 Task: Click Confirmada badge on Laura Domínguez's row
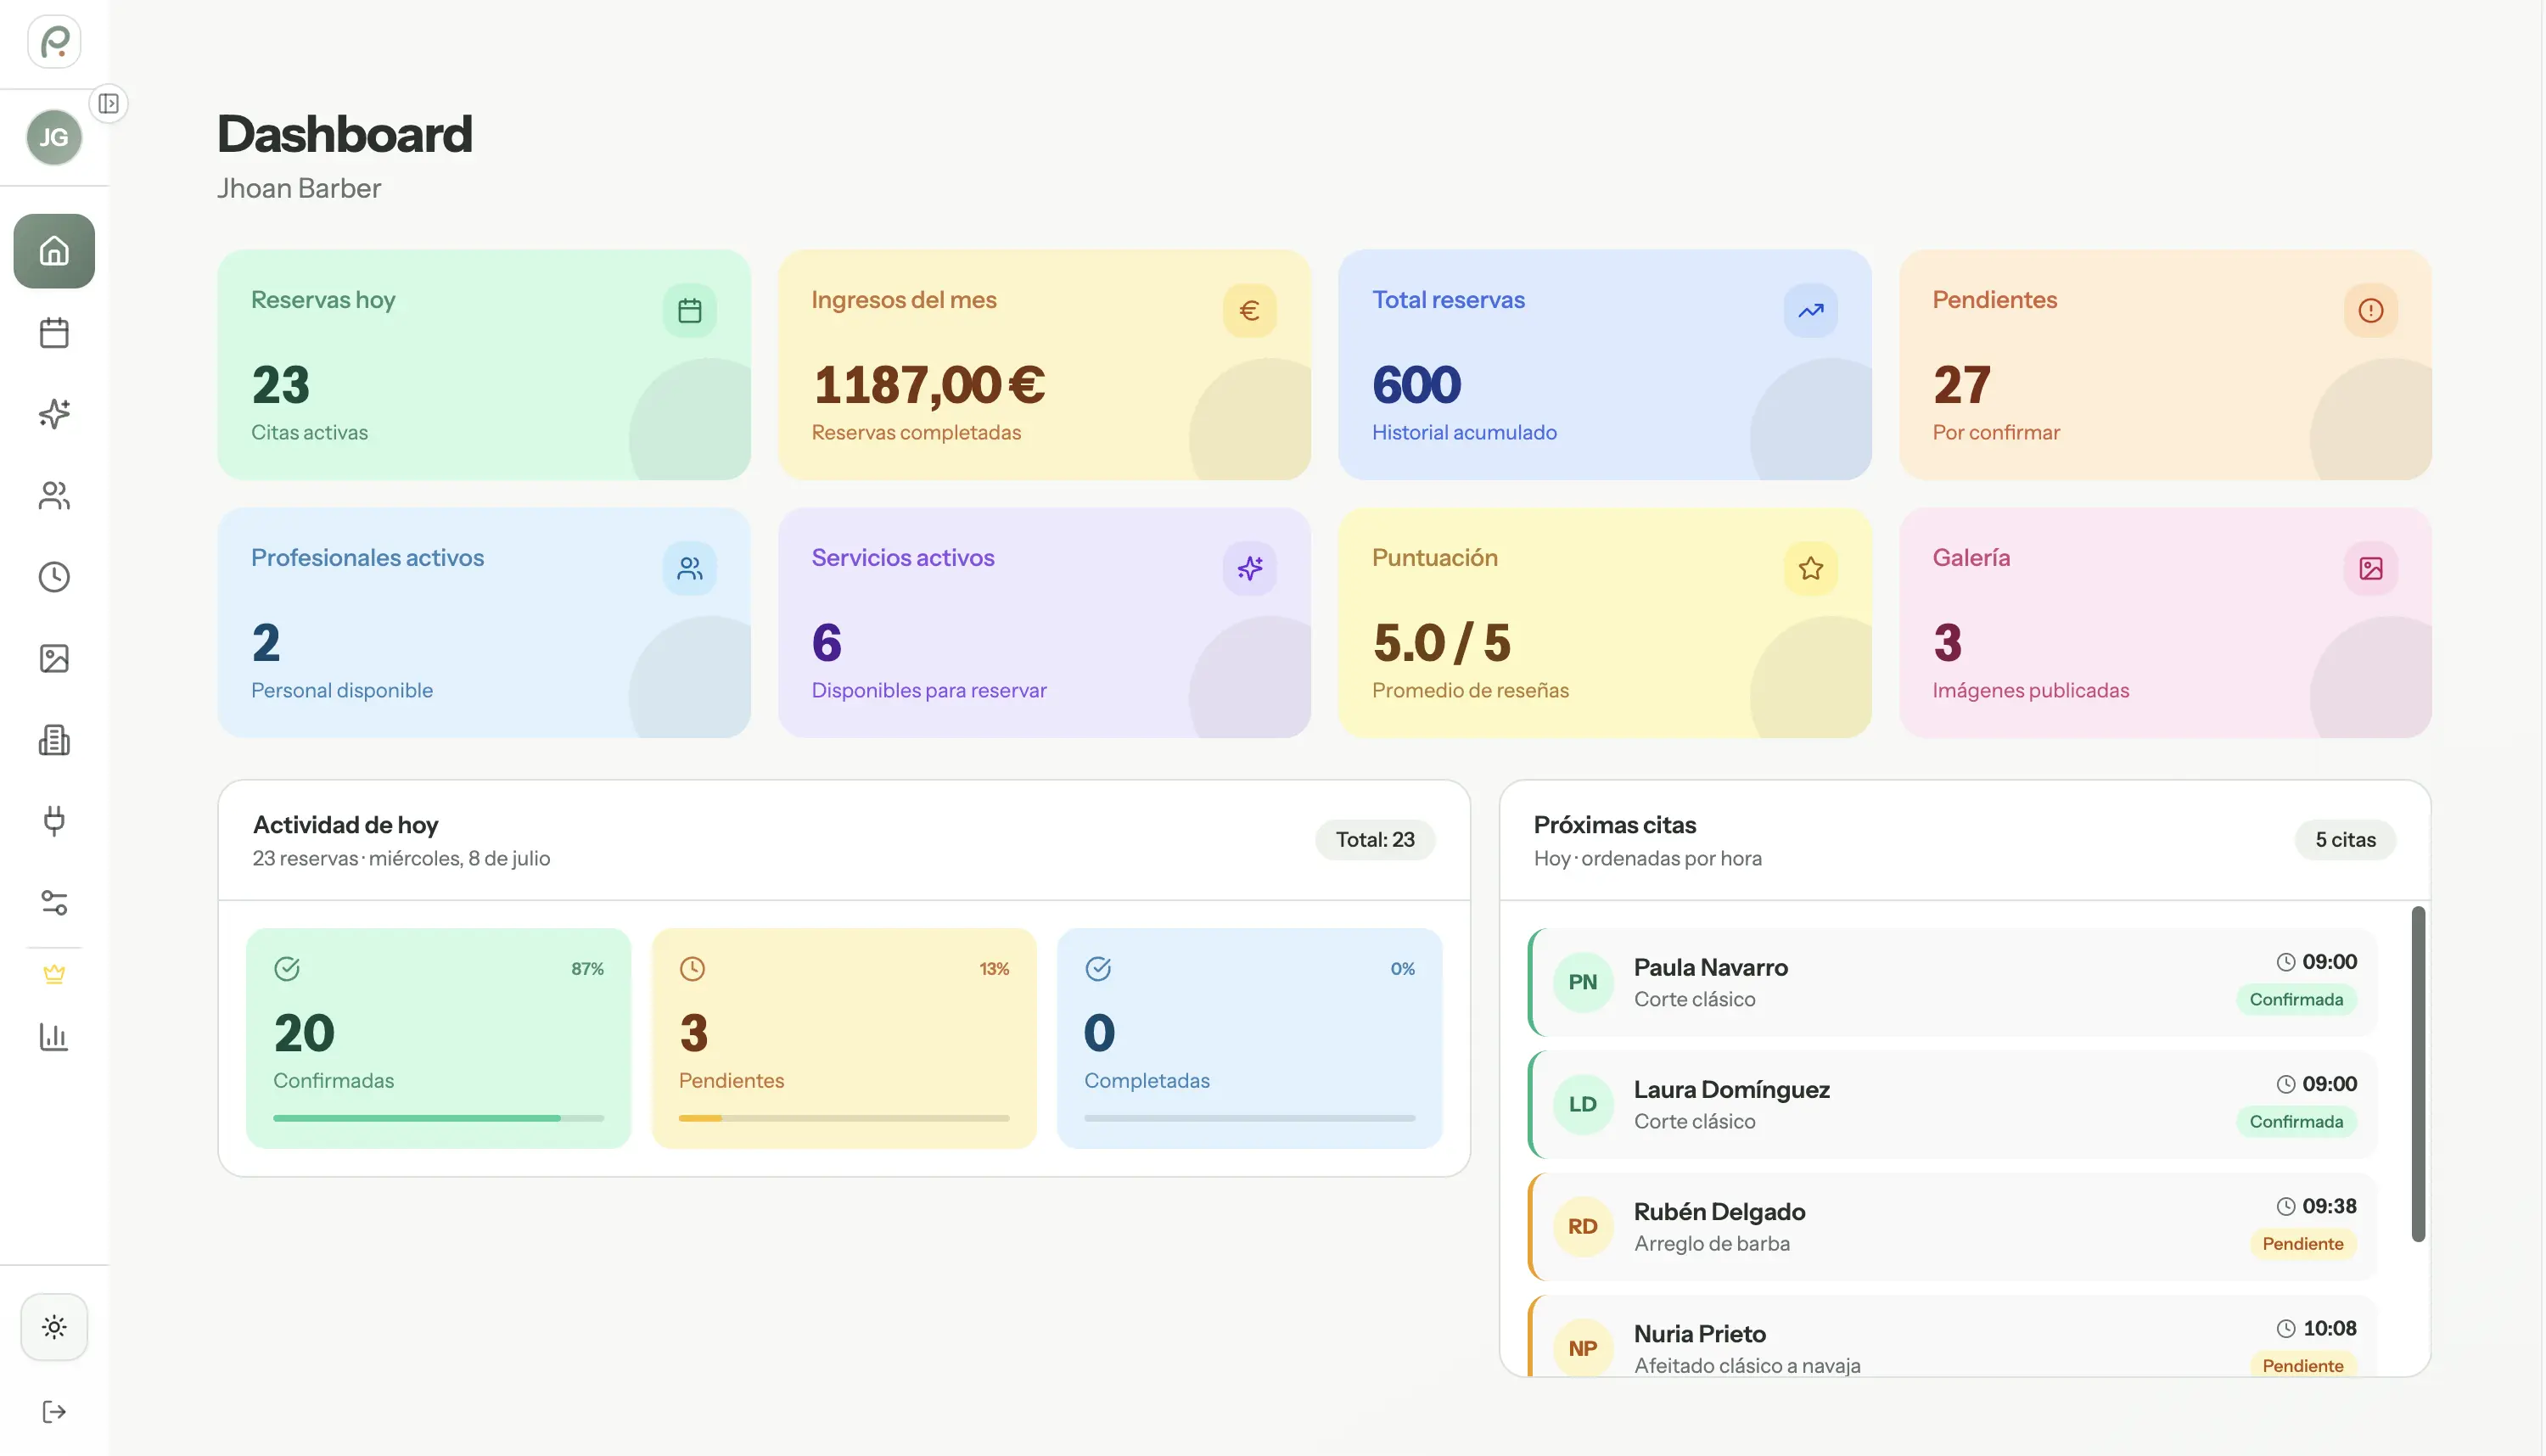[2296, 1122]
